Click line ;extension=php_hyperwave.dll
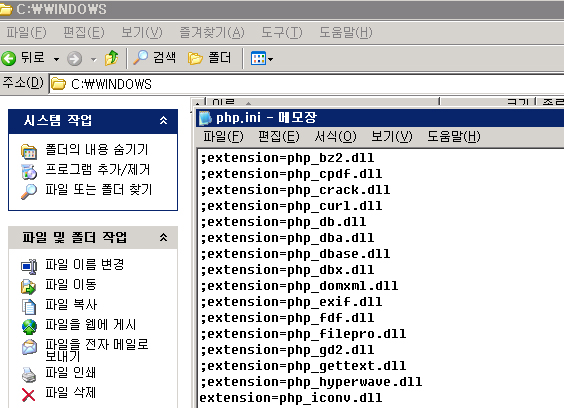This screenshot has height=408, width=564. click(x=311, y=382)
